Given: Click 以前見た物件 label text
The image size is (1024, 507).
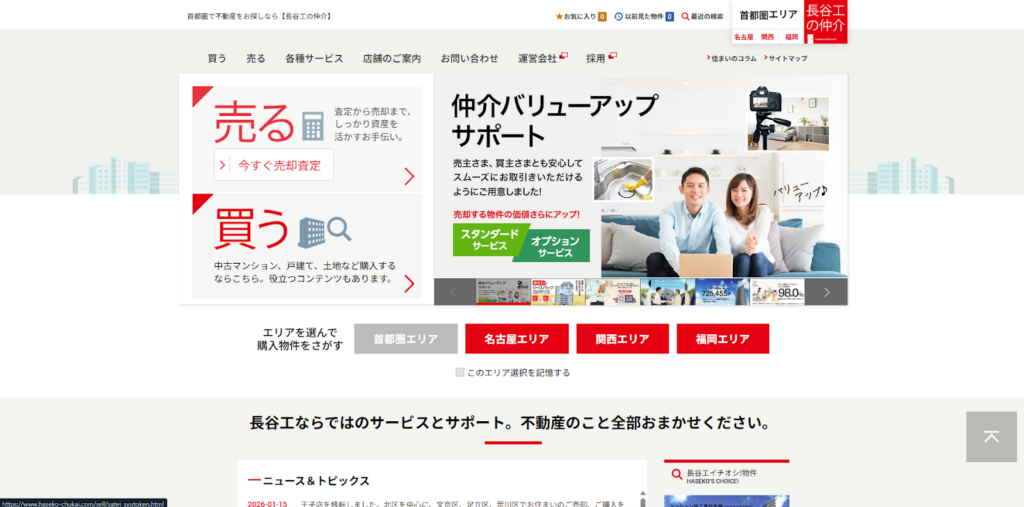Looking at the screenshot, I should tap(644, 16).
